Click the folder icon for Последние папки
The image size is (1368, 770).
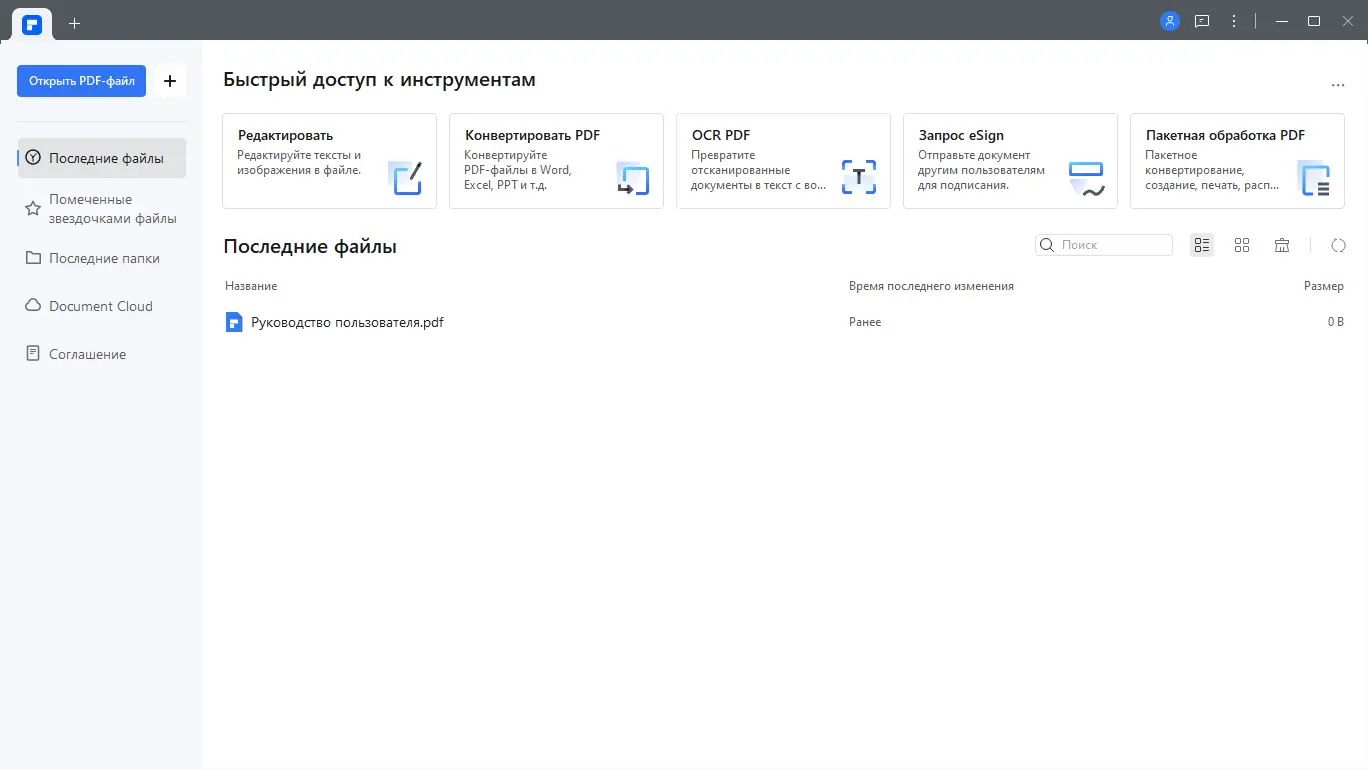coord(33,258)
